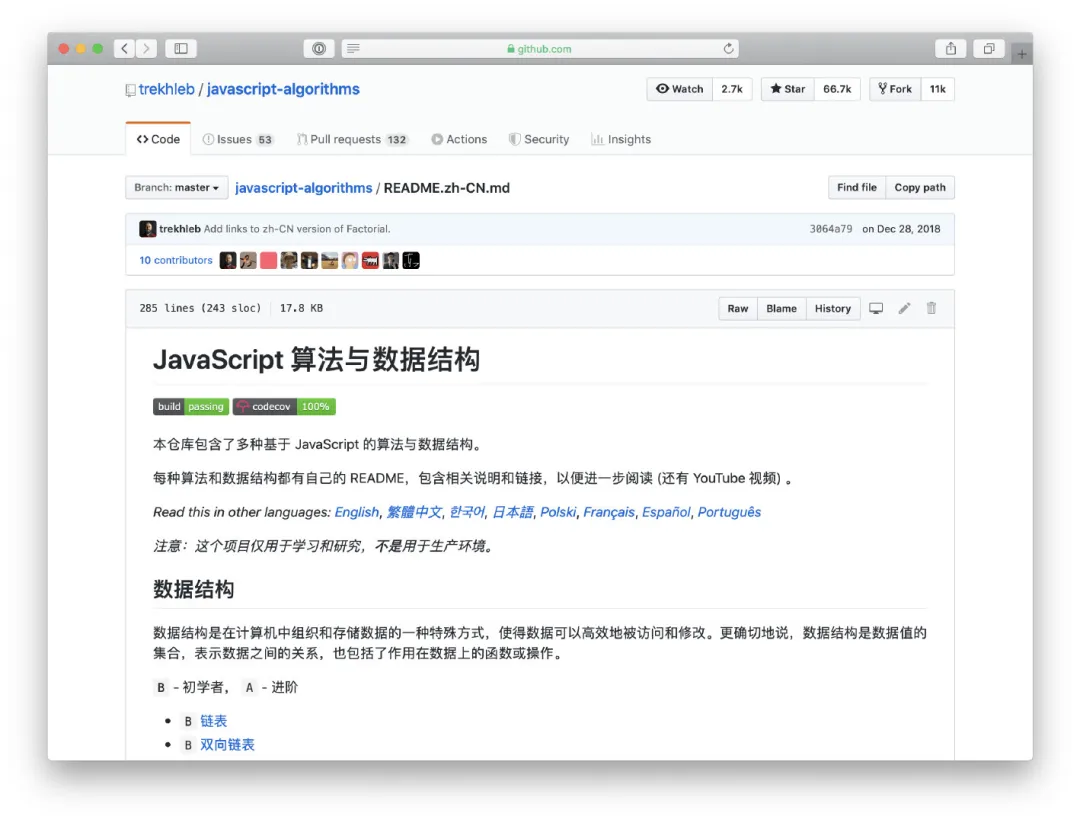Open the file History
Viewport: 1080px width, 823px height.
click(x=833, y=309)
